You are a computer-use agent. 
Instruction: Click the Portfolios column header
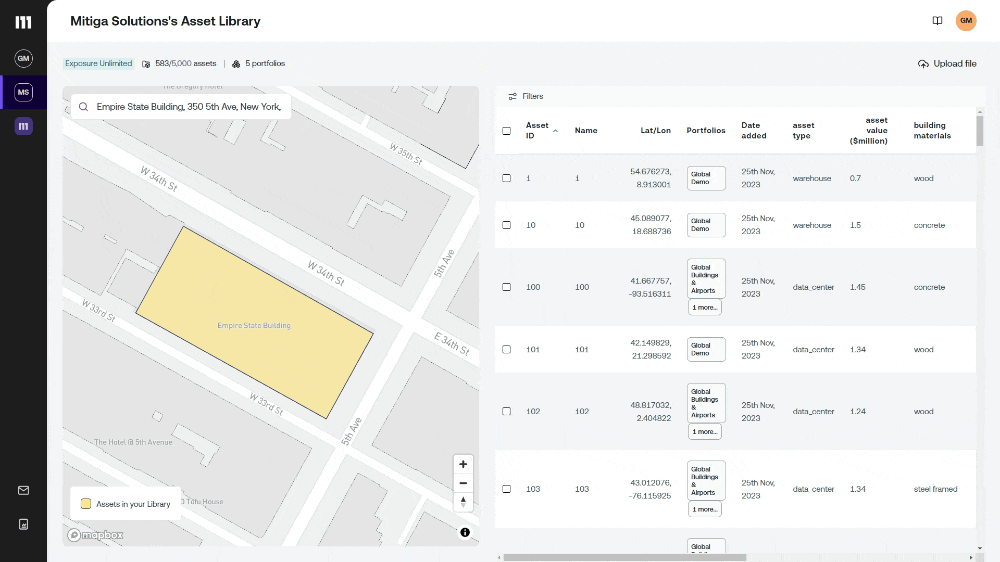705,131
